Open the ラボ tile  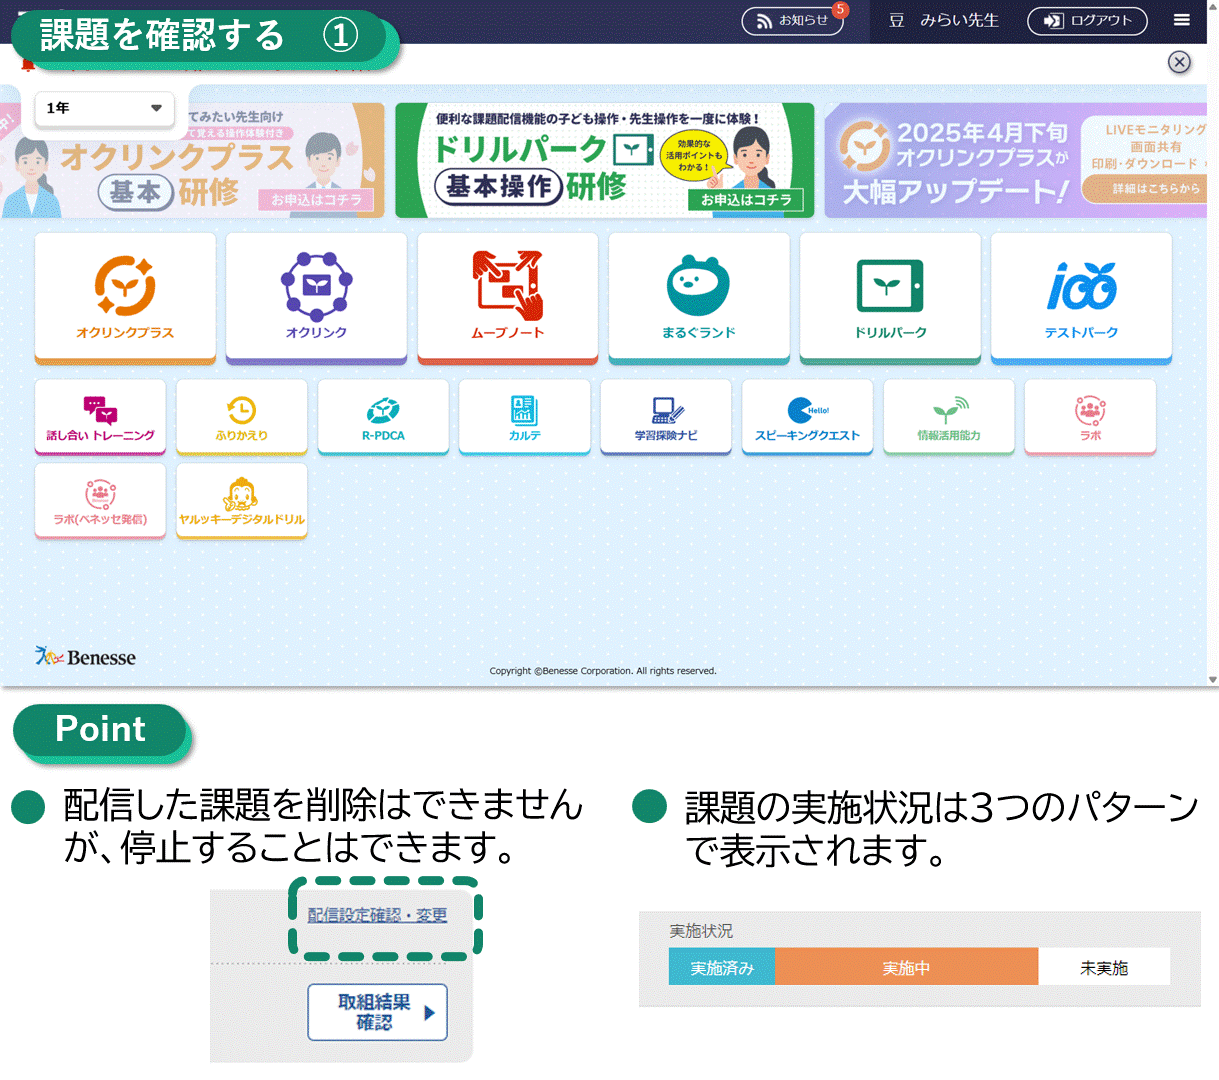tap(1090, 417)
